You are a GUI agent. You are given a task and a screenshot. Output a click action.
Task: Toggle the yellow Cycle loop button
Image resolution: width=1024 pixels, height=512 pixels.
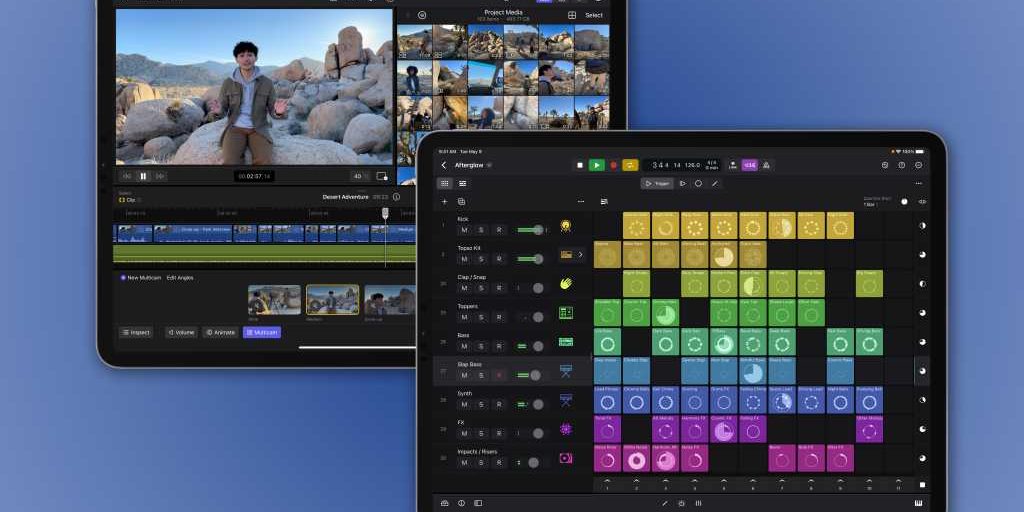click(630, 165)
